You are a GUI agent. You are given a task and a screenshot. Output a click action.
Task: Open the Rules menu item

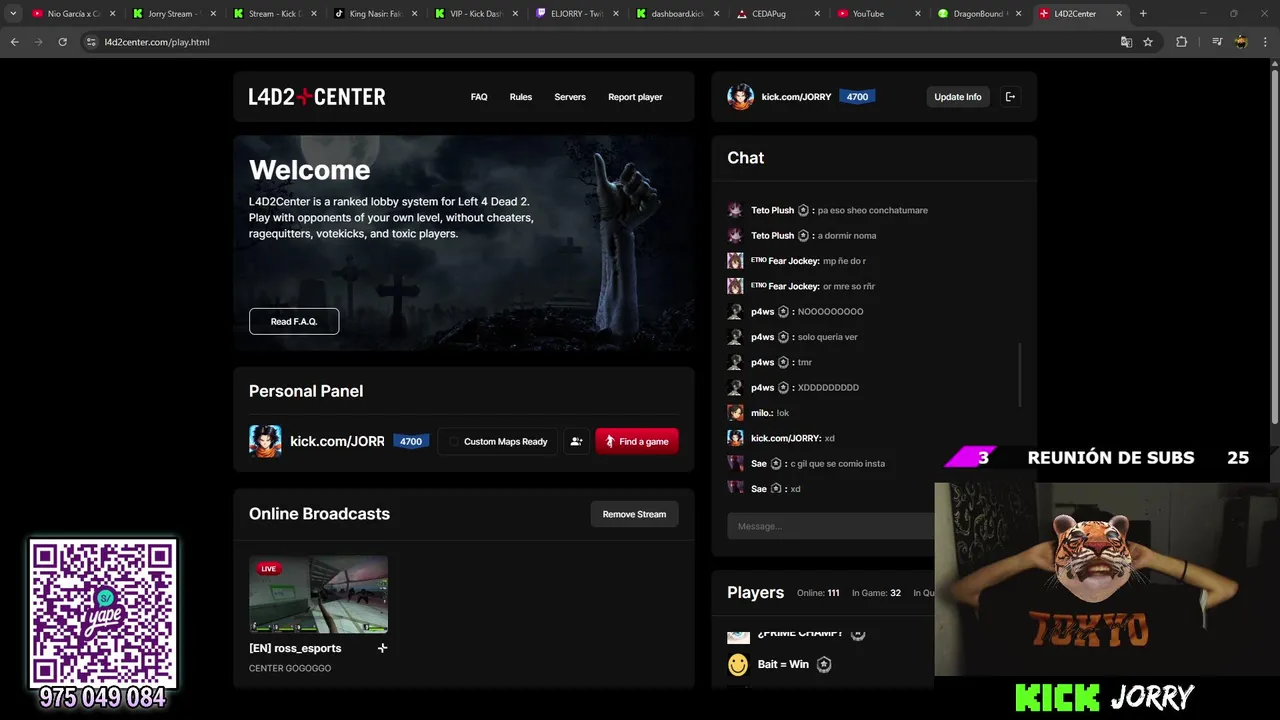(x=521, y=97)
